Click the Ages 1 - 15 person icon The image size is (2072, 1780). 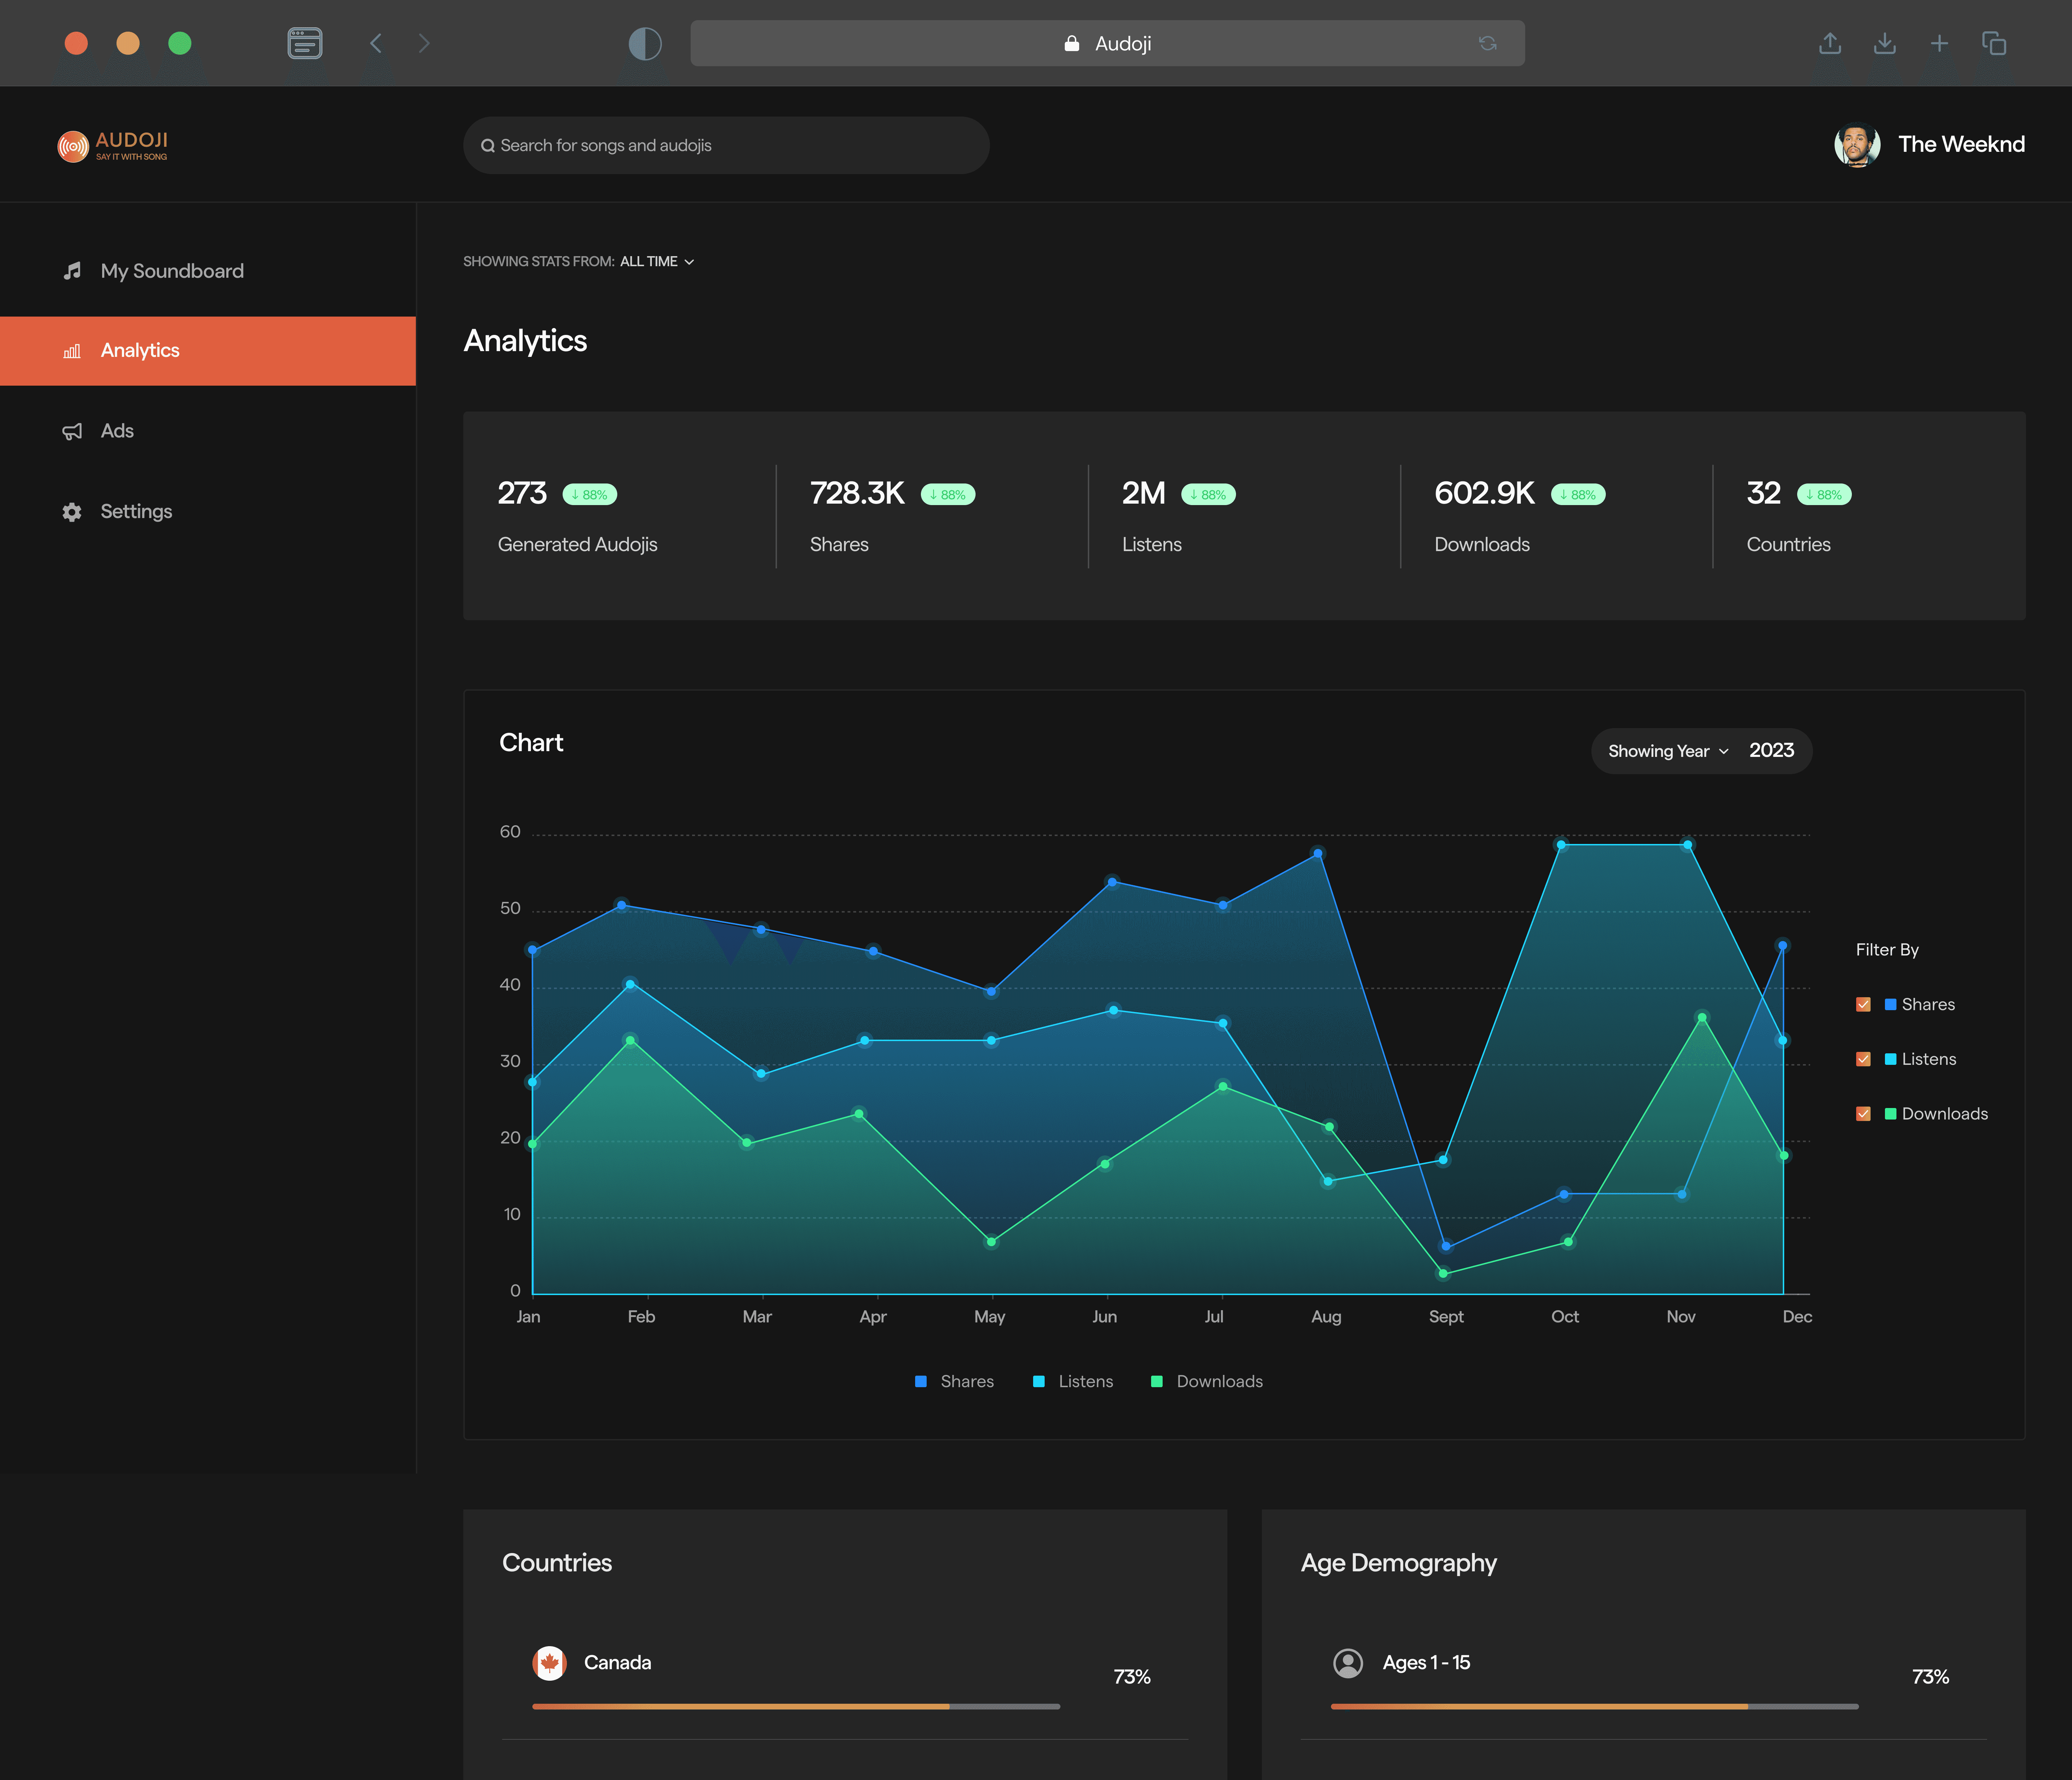(x=1348, y=1663)
